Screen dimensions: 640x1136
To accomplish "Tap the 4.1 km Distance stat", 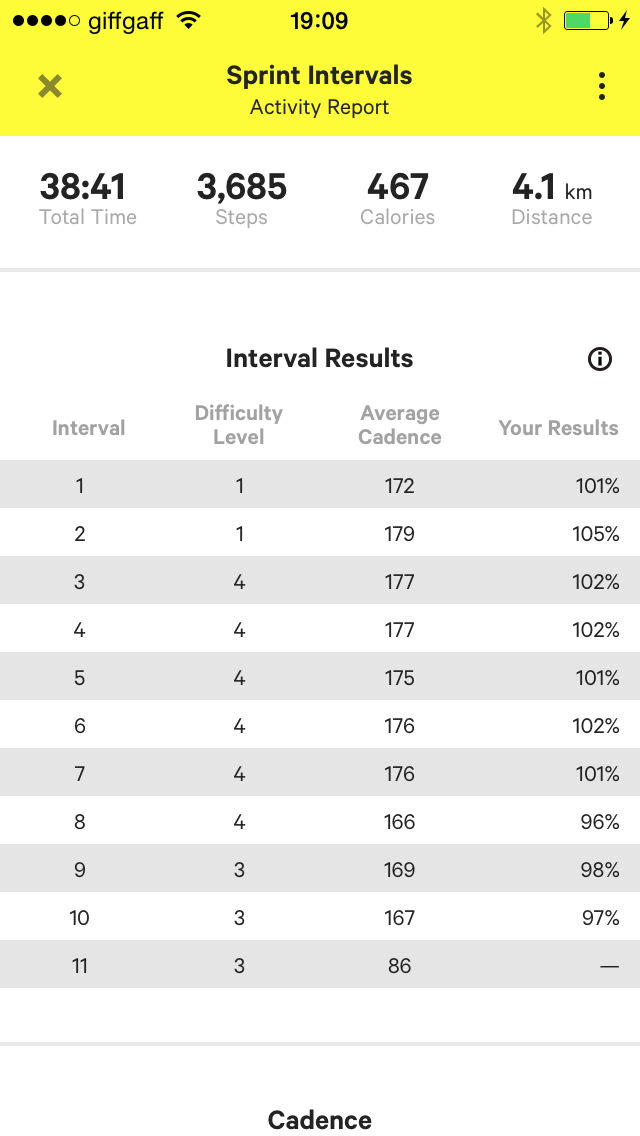I will 551,198.
